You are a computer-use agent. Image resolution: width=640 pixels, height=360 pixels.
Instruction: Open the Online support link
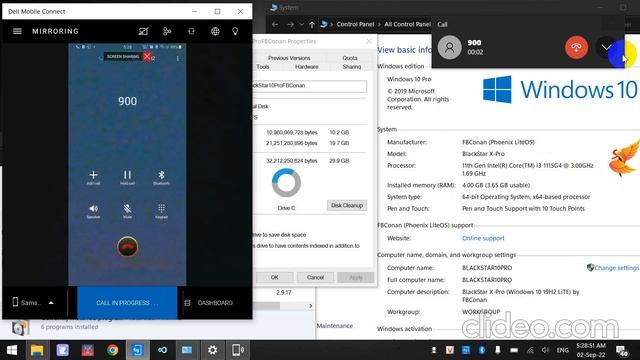pyautogui.click(x=483, y=238)
